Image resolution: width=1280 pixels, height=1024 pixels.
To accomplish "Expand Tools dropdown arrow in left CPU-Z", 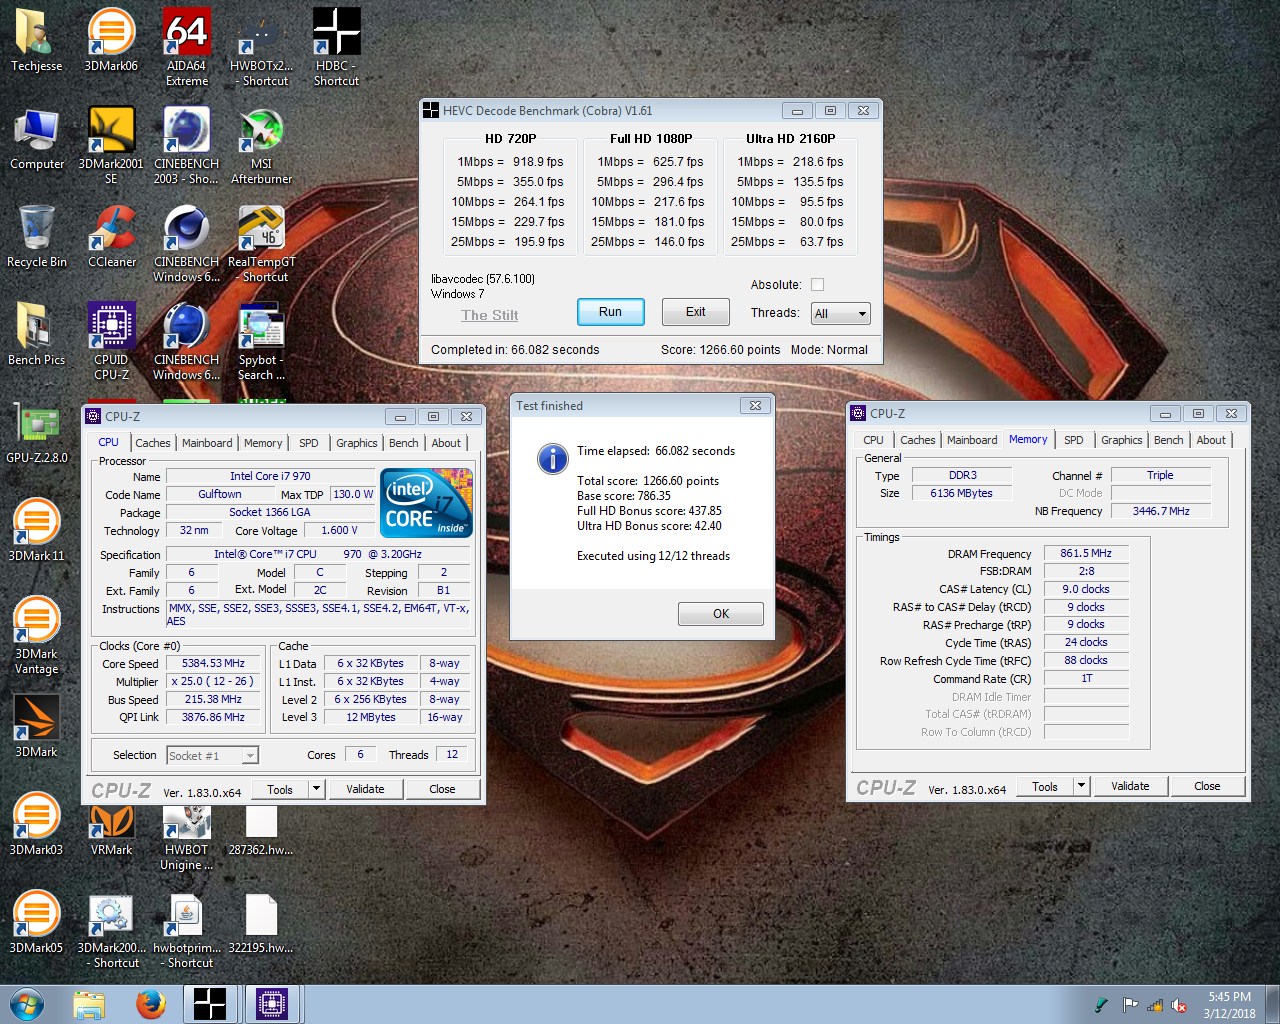I will pyautogui.click(x=316, y=789).
